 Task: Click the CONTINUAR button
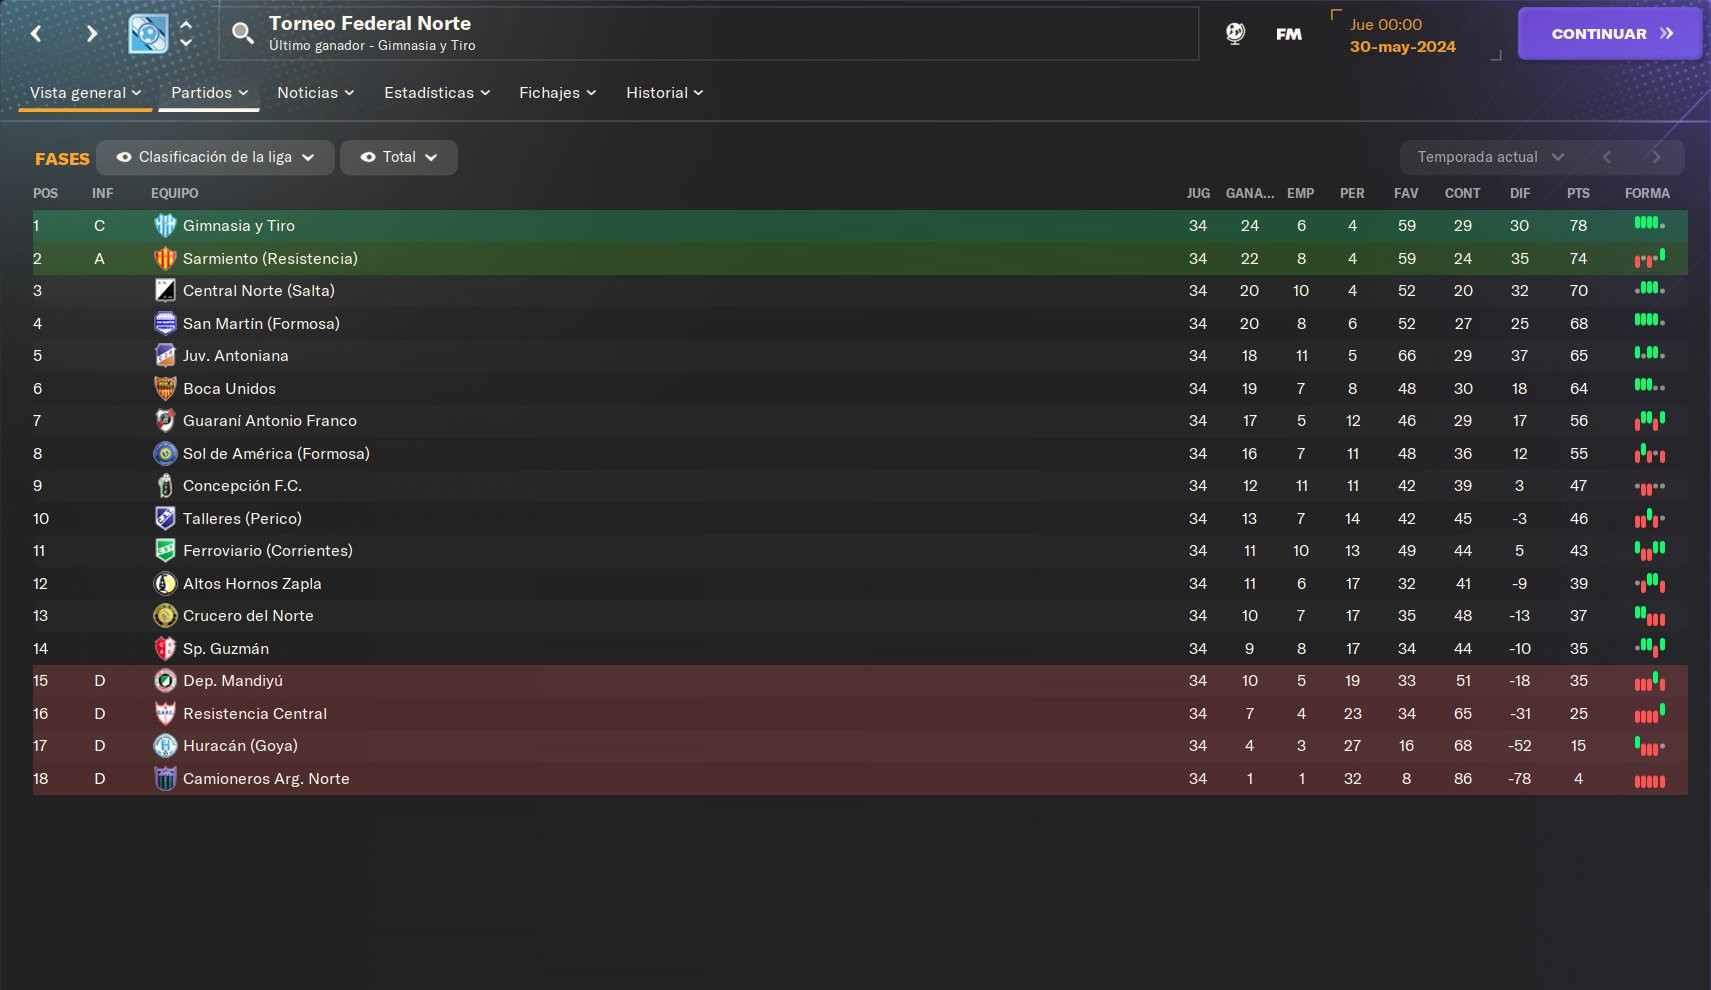(x=1610, y=34)
